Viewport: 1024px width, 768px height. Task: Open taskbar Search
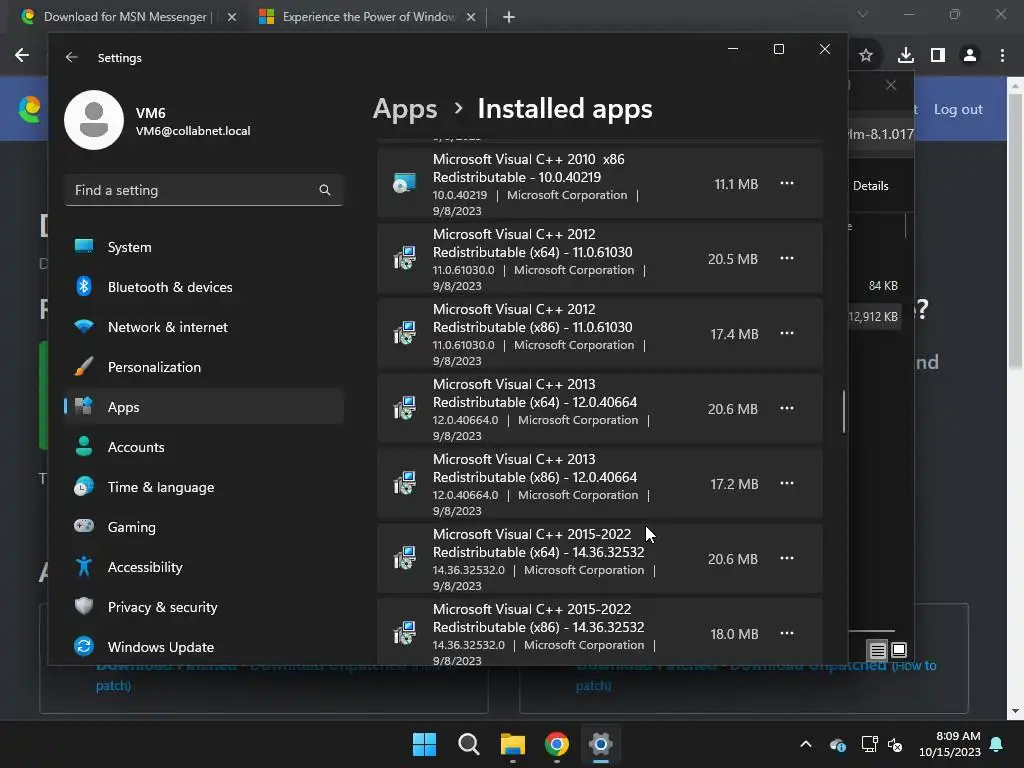469,744
